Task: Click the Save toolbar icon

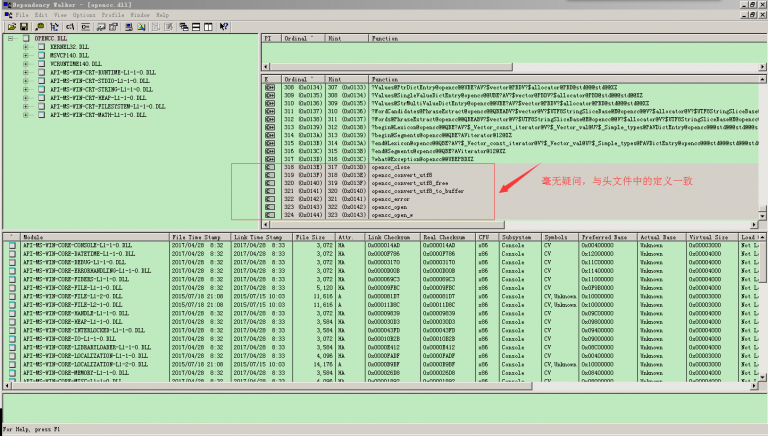Action: click(x=23, y=26)
